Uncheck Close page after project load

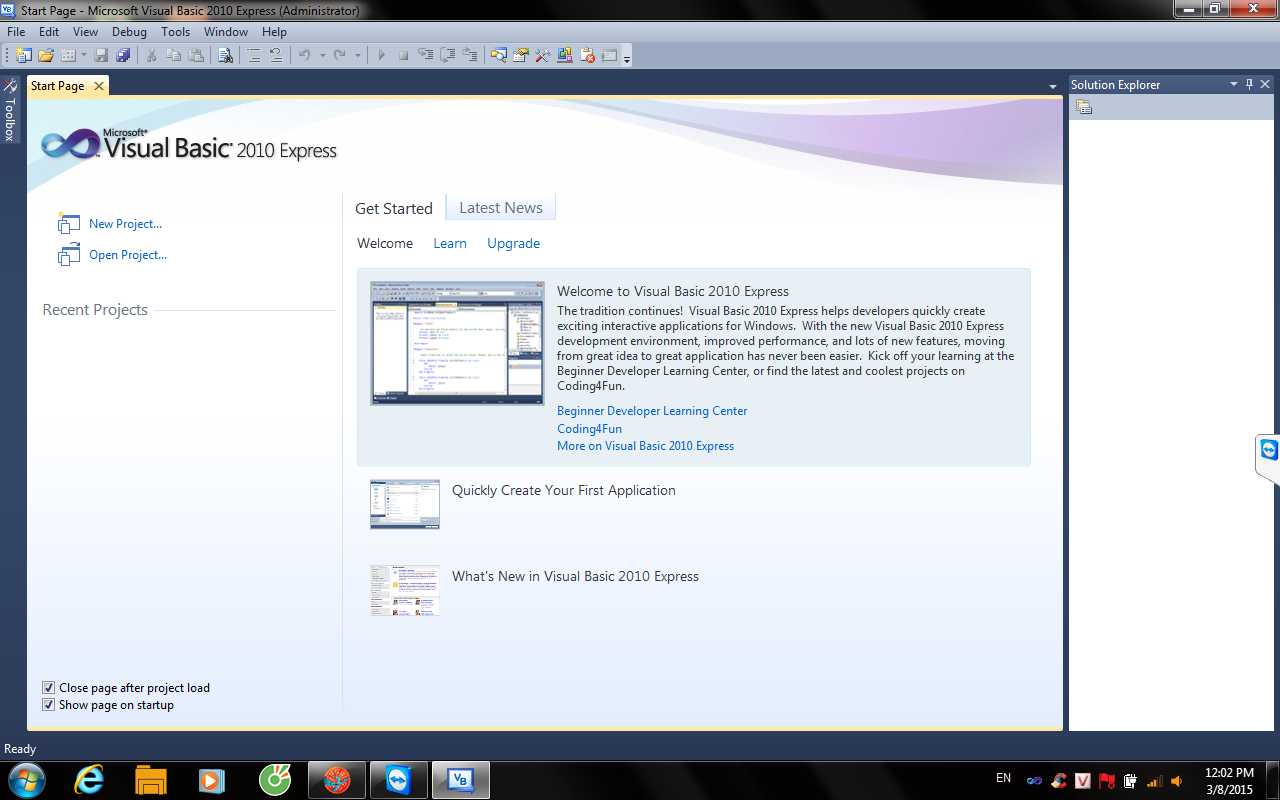48,688
